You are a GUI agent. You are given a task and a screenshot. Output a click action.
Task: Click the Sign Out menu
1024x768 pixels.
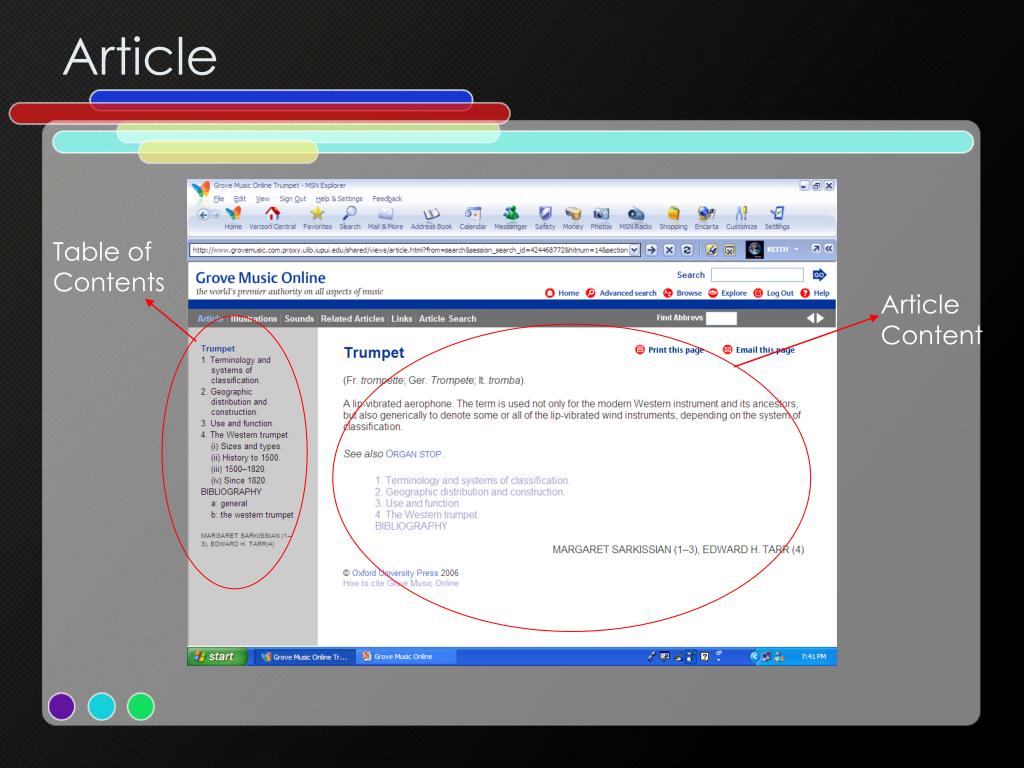point(293,199)
